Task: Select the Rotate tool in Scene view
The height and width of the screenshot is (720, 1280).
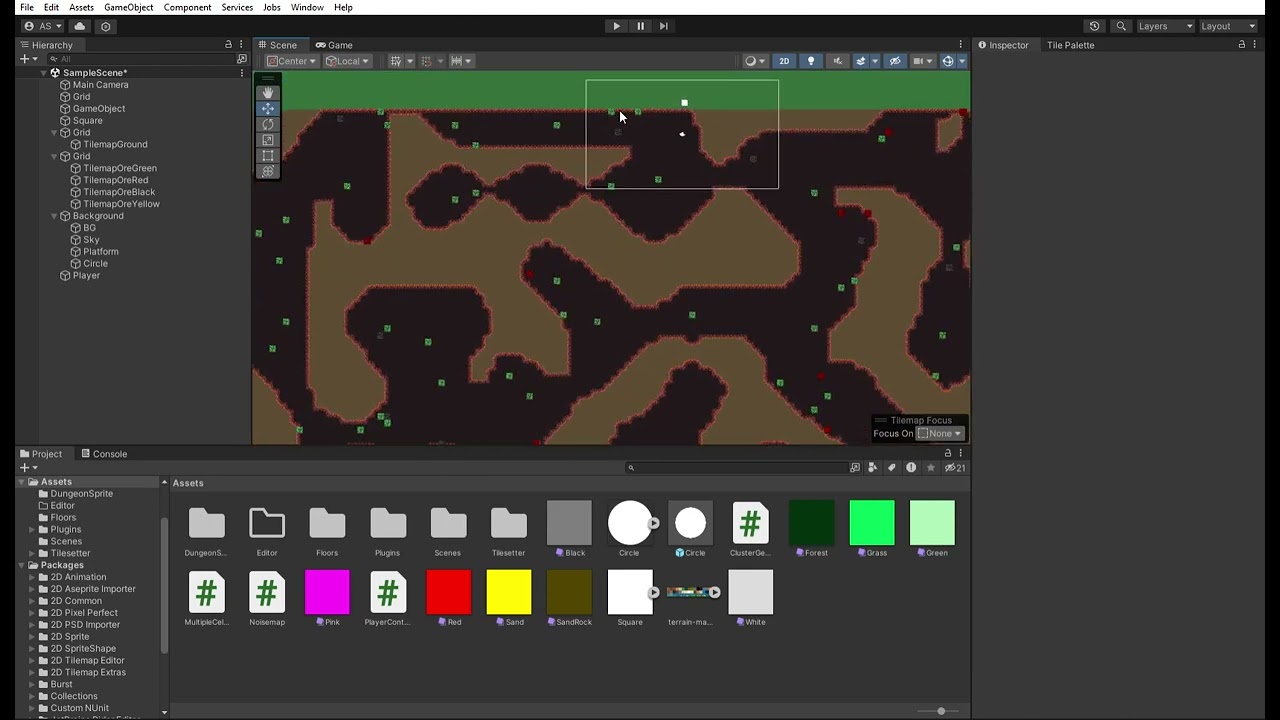Action: 267,124
